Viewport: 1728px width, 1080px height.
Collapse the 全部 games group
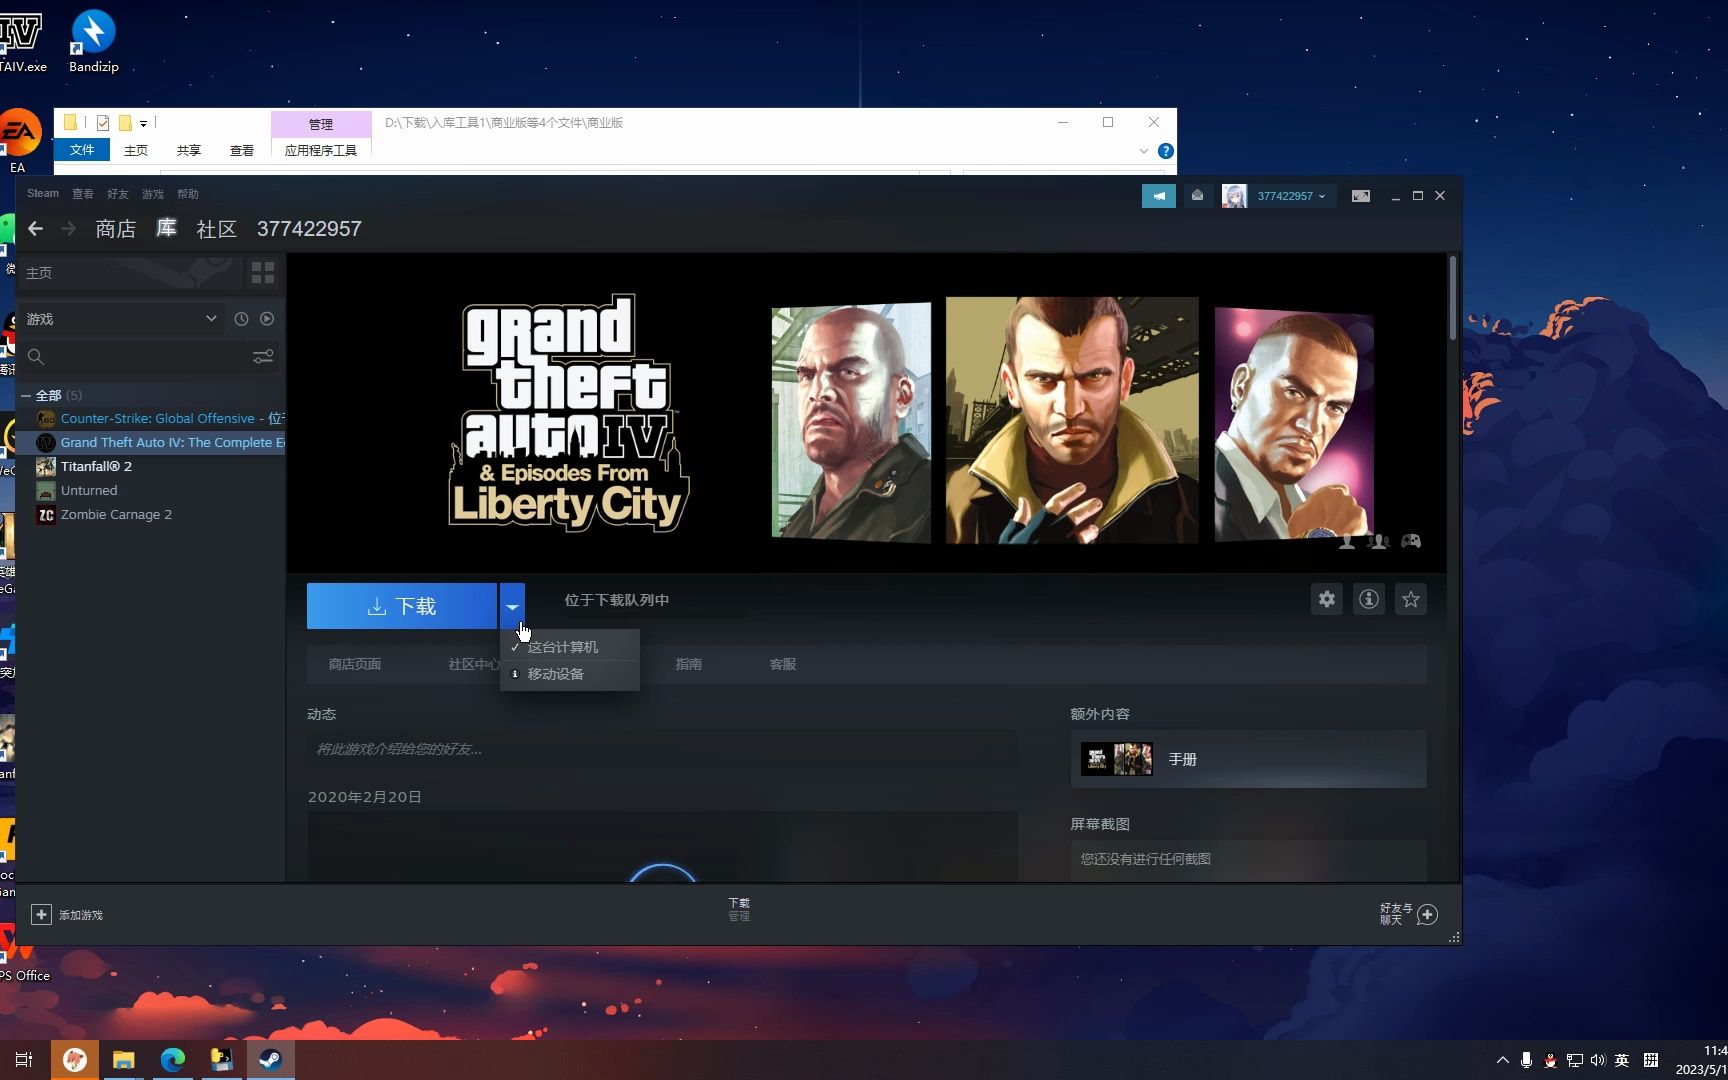point(26,396)
